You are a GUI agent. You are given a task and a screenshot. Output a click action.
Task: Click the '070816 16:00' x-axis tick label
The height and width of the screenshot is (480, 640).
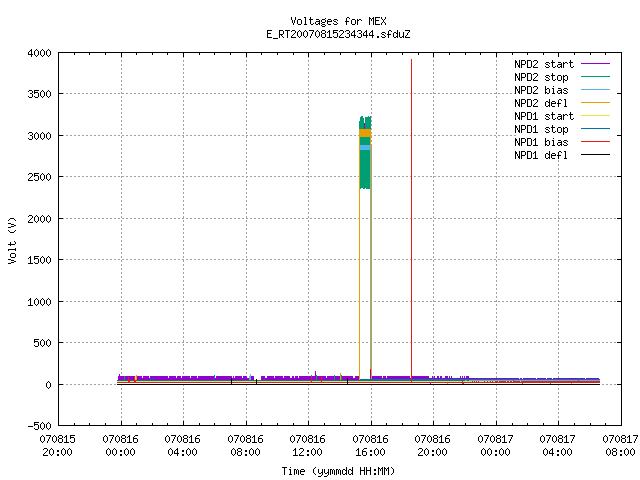tap(370, 446)
